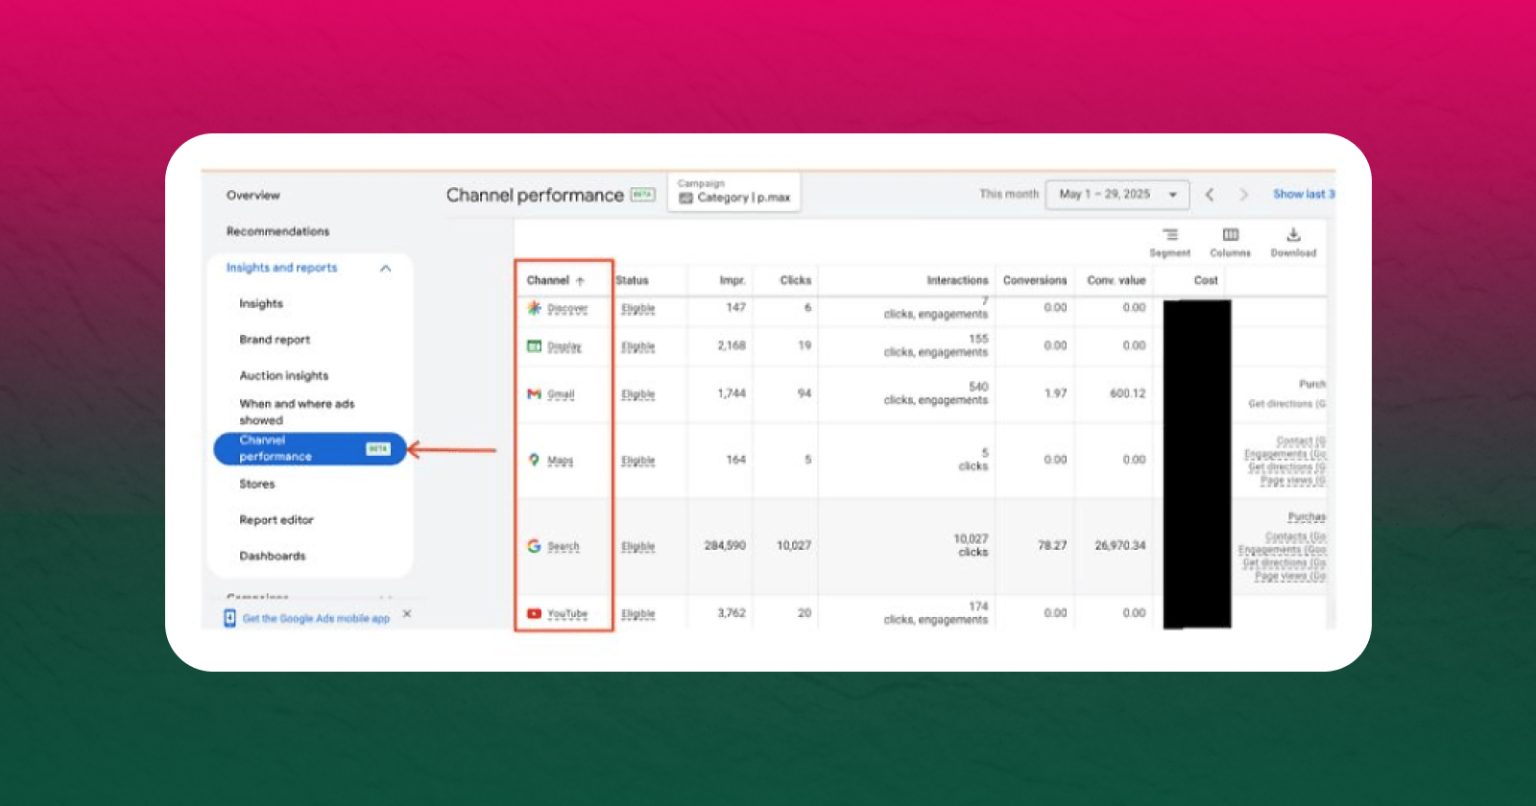Click the Display channel icon

(534, 346)
